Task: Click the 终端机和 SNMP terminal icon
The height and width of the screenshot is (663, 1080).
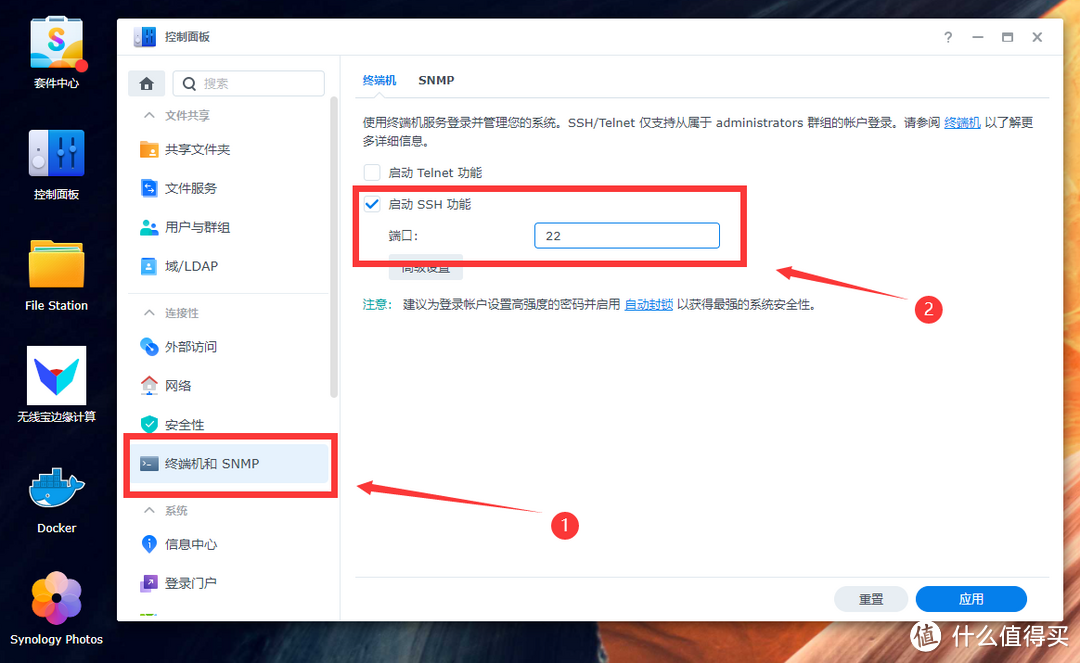Action: [149, 463]
